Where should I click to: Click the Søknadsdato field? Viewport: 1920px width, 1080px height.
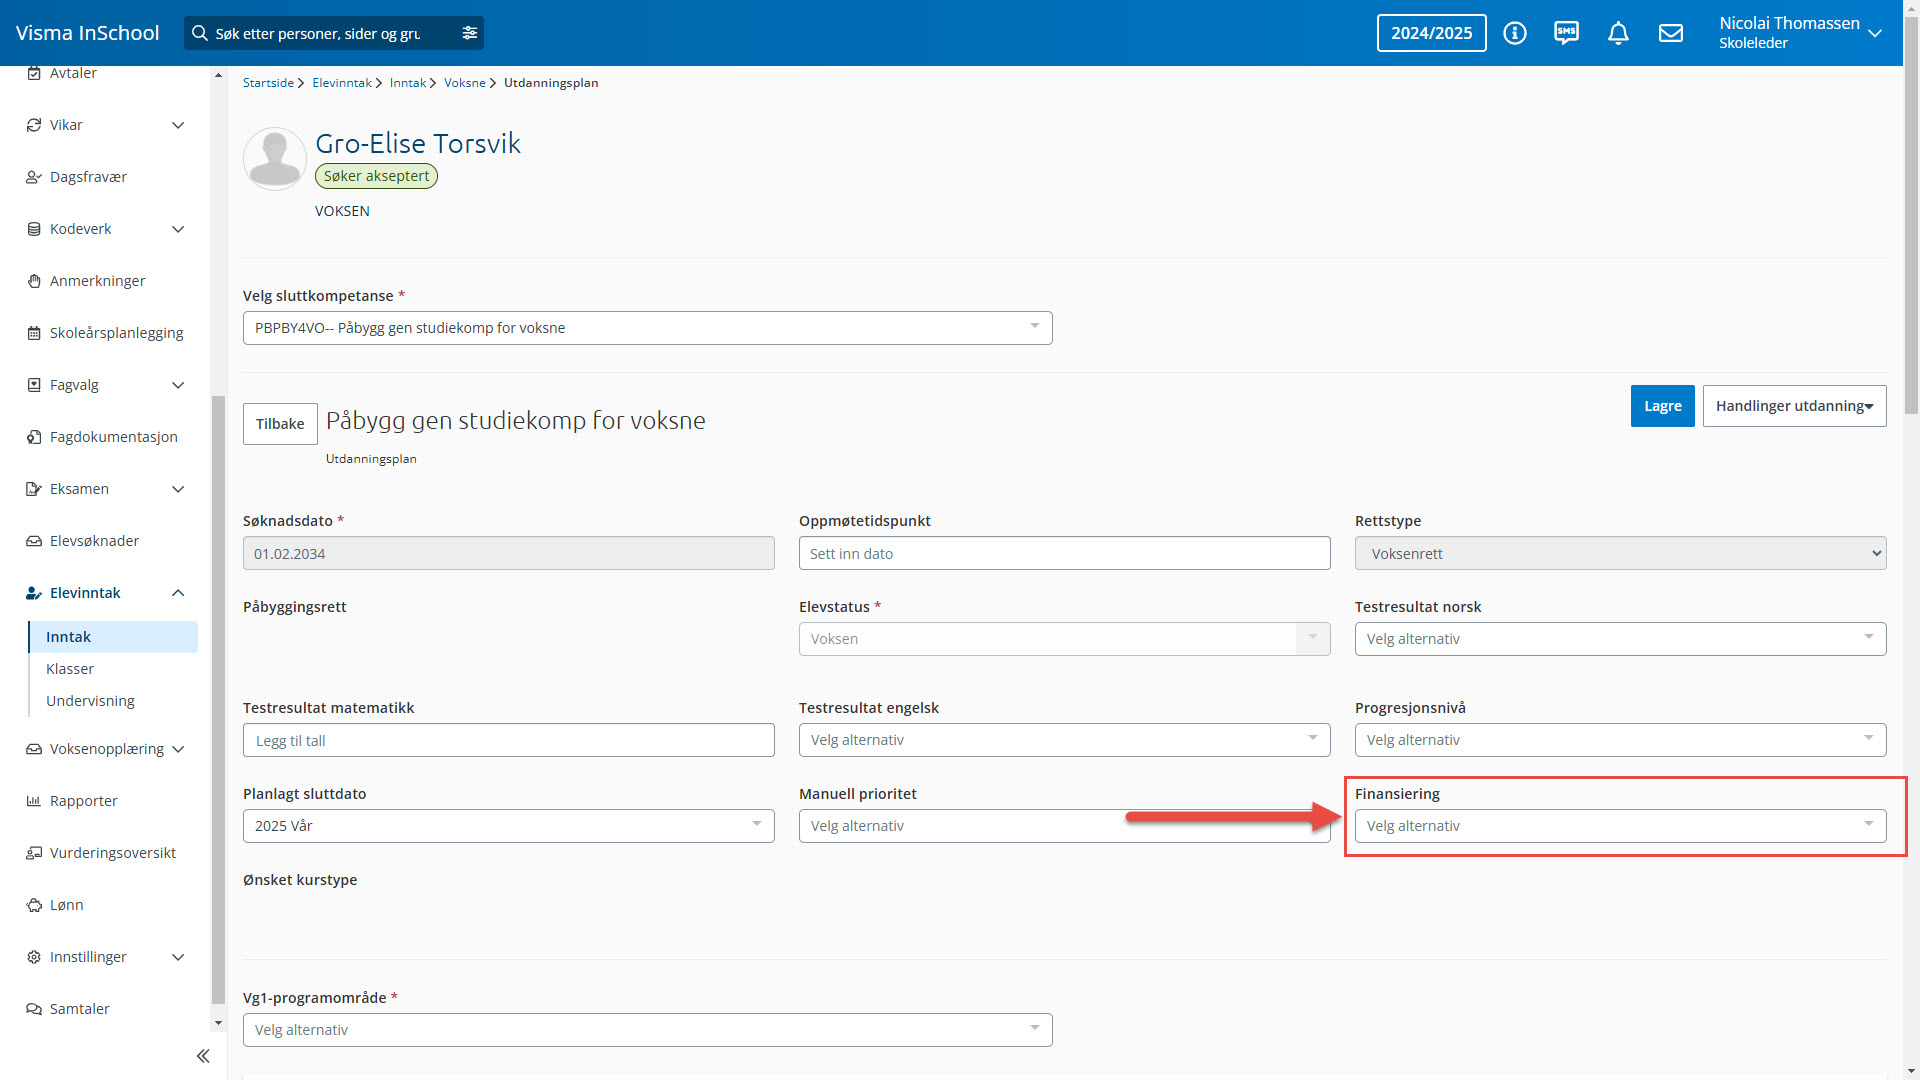[508, 553]
